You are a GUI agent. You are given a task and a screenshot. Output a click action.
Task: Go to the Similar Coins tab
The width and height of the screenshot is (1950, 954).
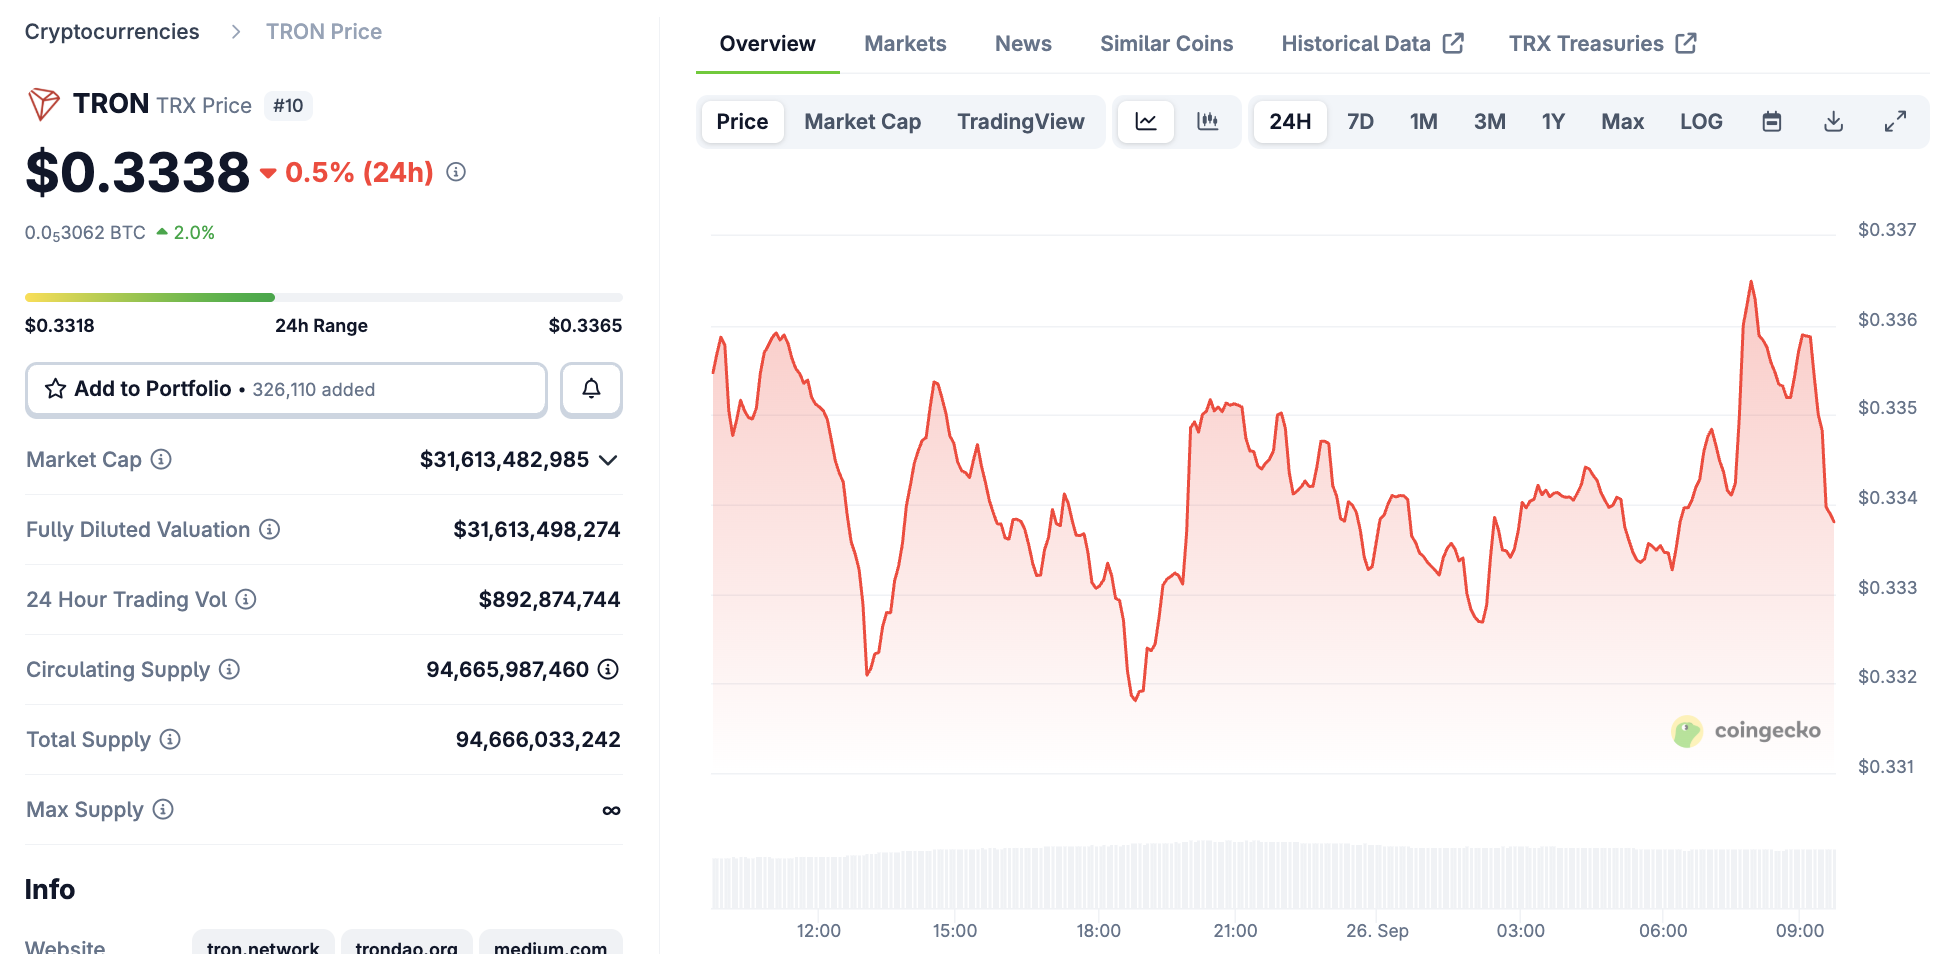click(1166, 44)
